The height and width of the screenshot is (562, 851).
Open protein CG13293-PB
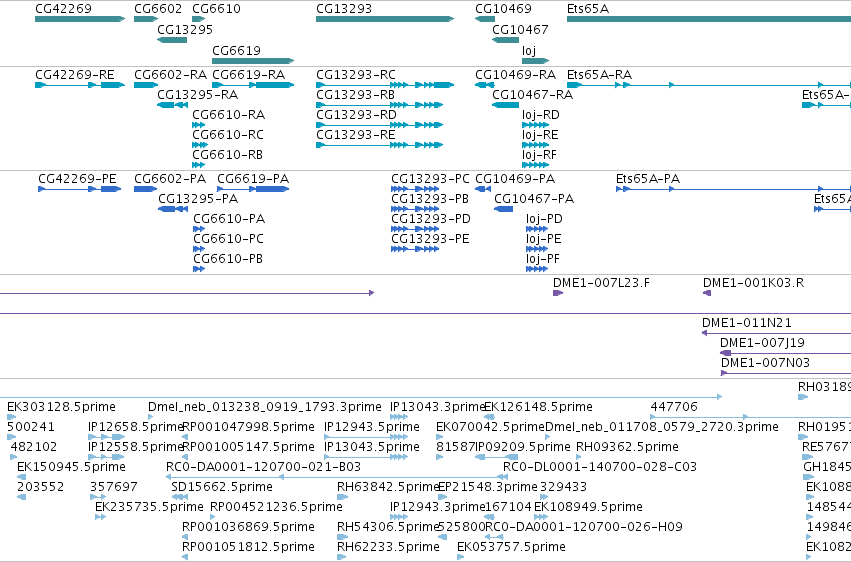click(x=415, y=209)
